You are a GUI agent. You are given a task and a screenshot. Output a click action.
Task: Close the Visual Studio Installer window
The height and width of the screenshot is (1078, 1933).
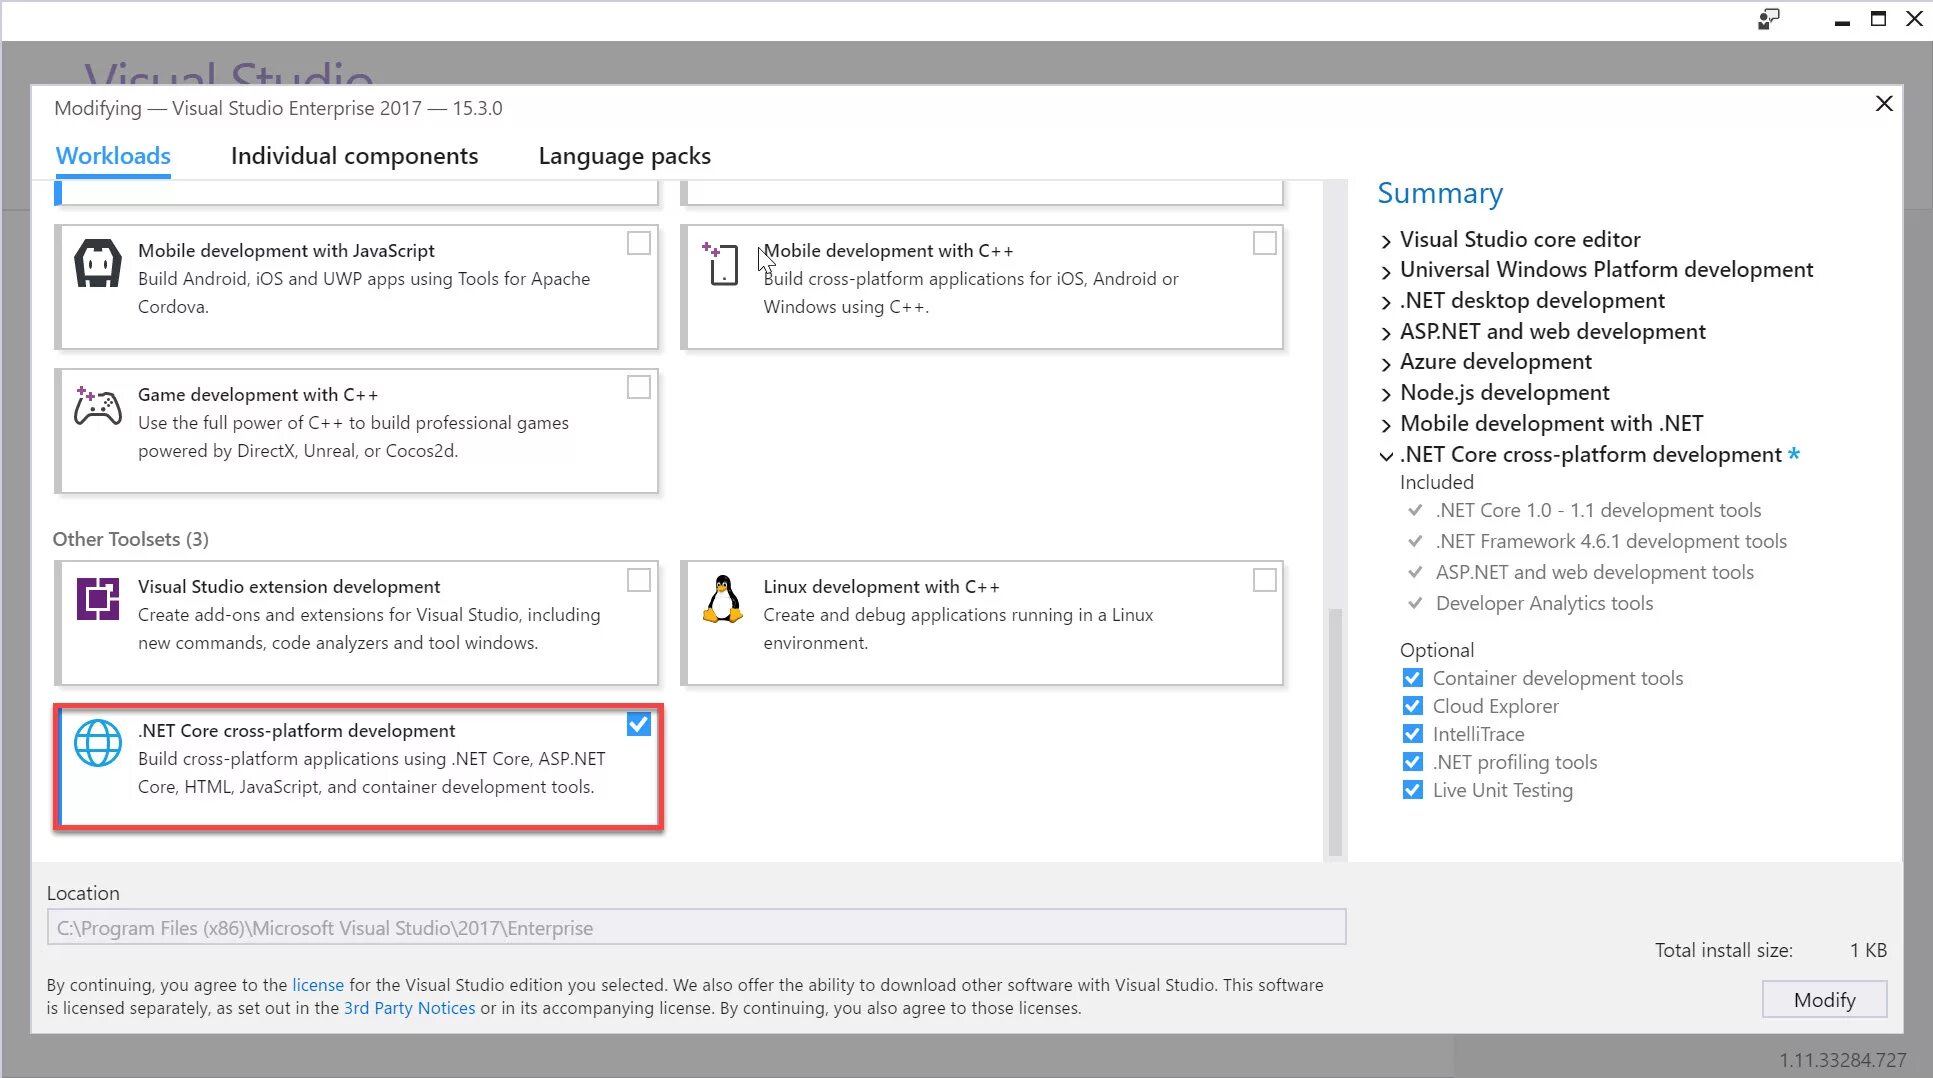click(1915, 19)
